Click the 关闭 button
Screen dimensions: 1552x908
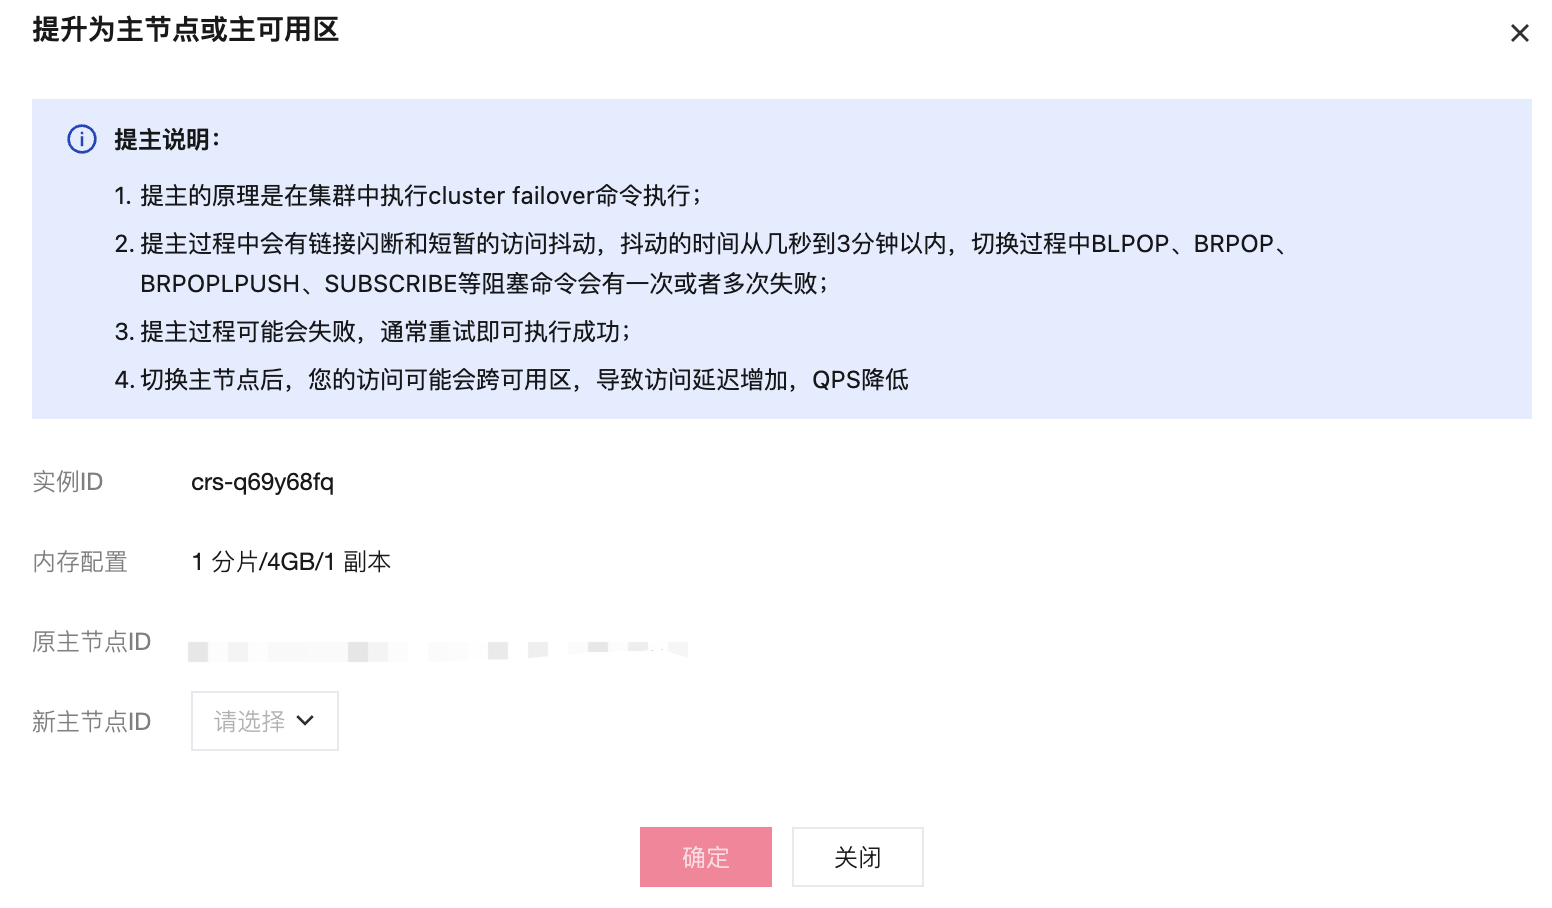857,857
